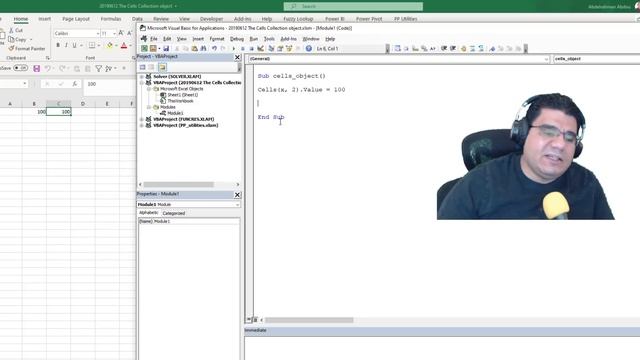The image size is (640, 360).
Task: Open Object Browser icon in VBA toolbar
Action: pos(289,49)
